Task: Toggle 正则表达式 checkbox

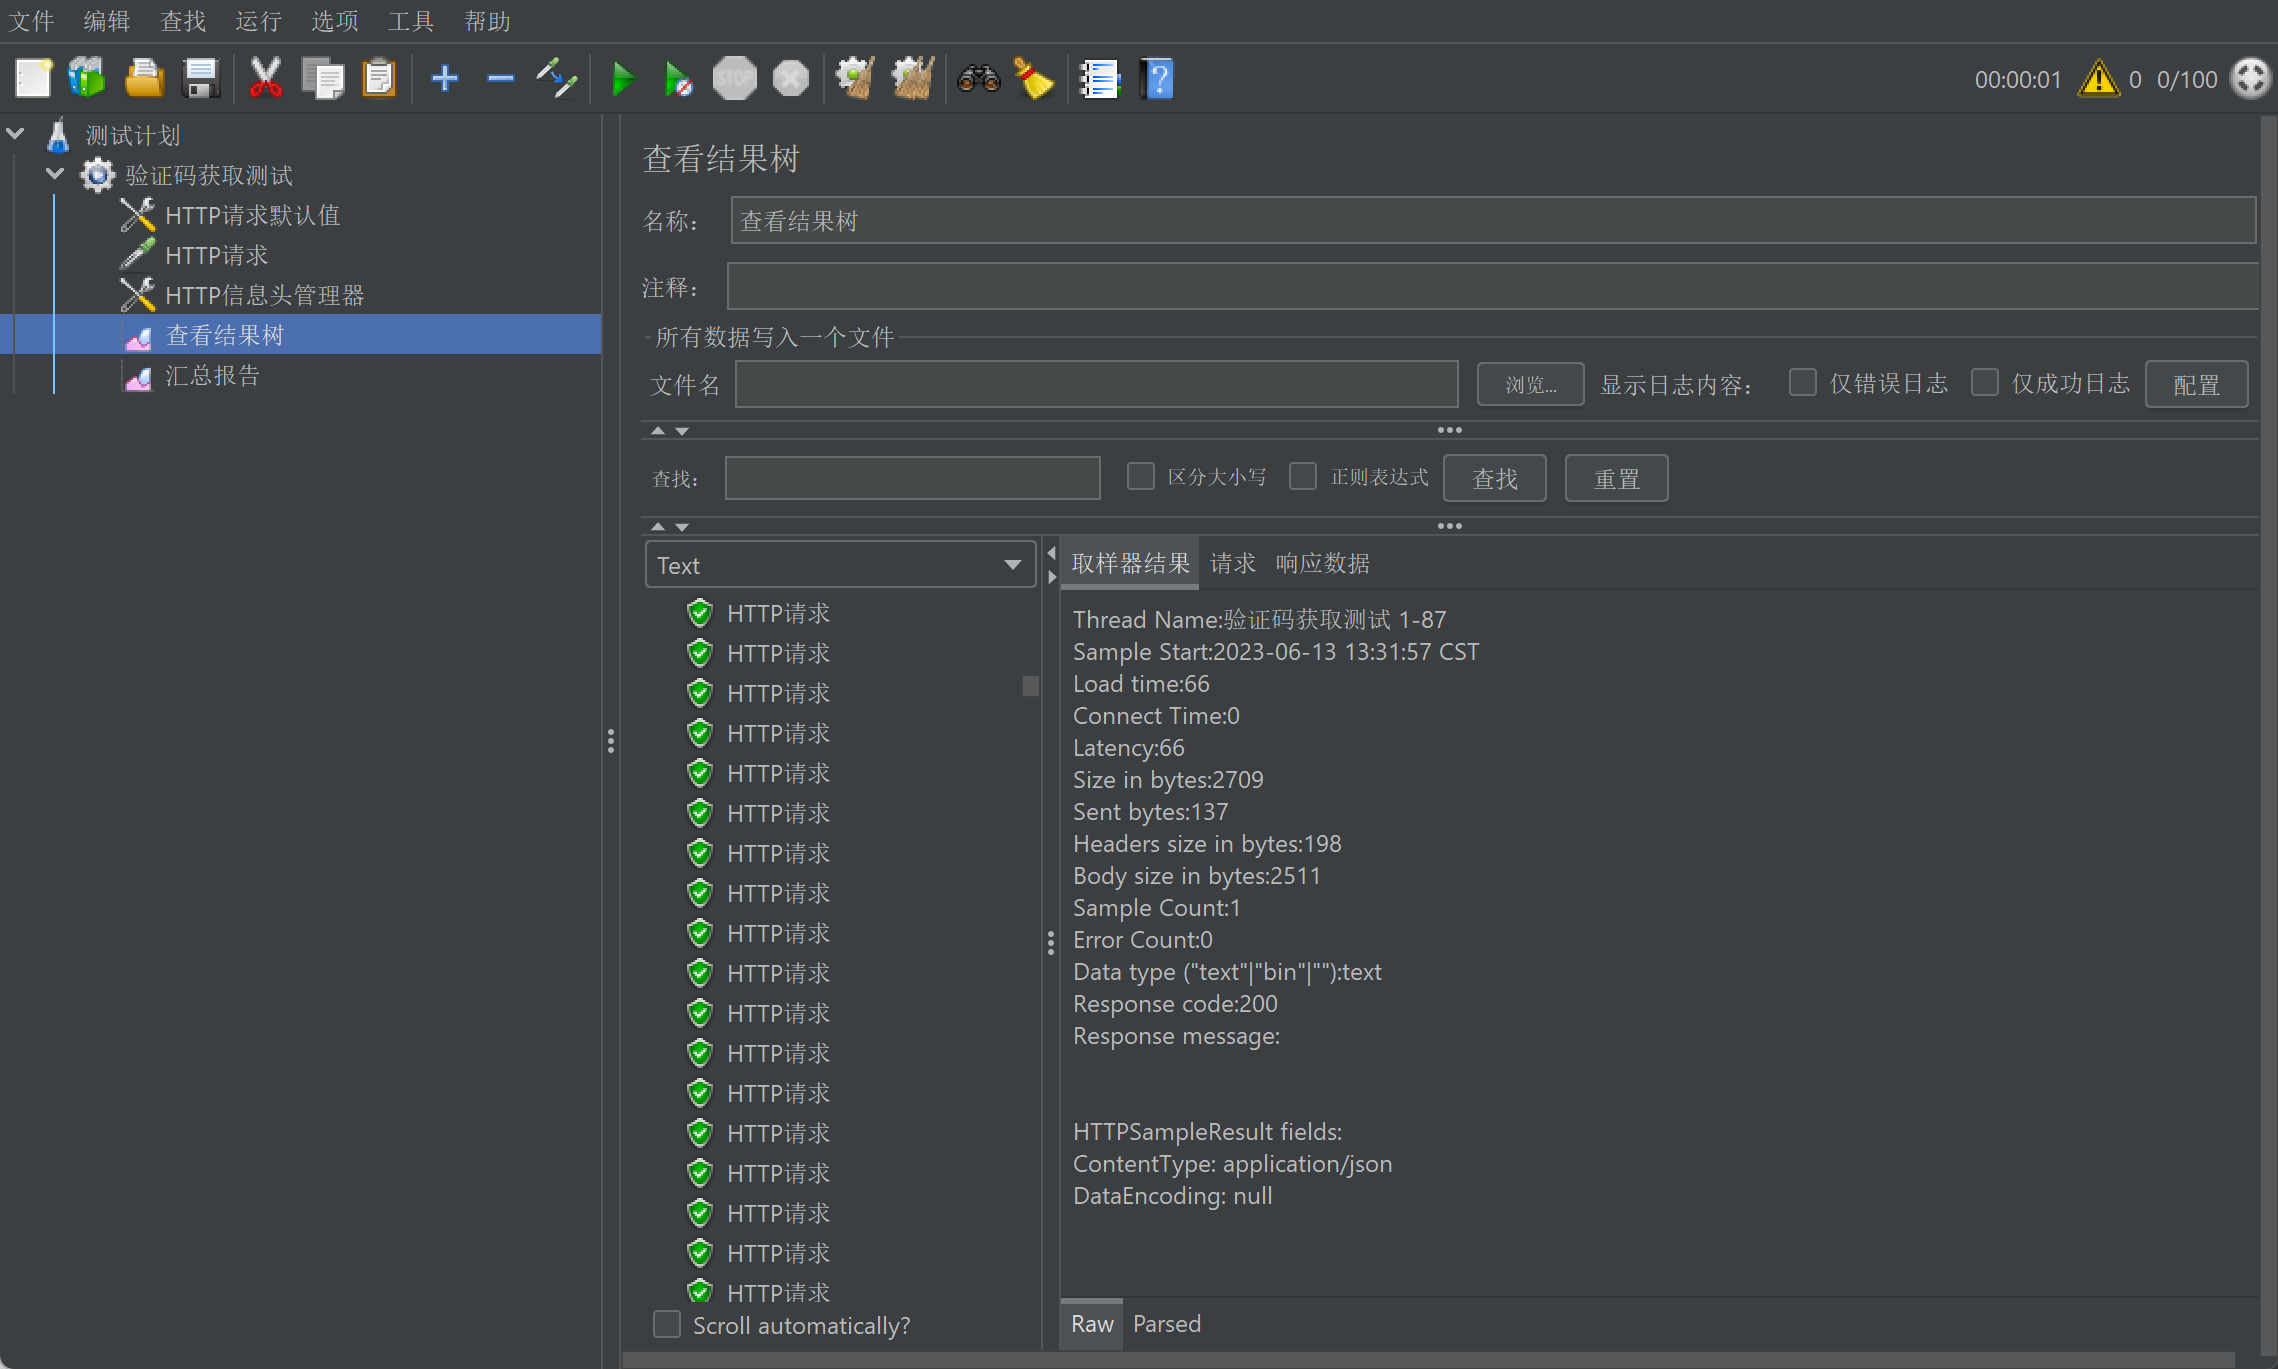Action: [1302, 476]
